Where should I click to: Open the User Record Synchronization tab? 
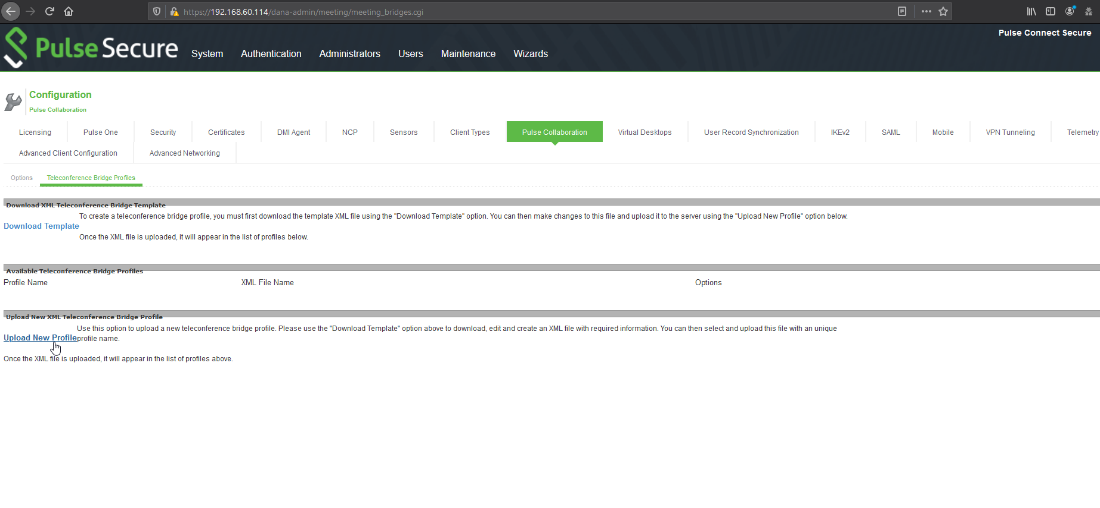coord(751,132)
